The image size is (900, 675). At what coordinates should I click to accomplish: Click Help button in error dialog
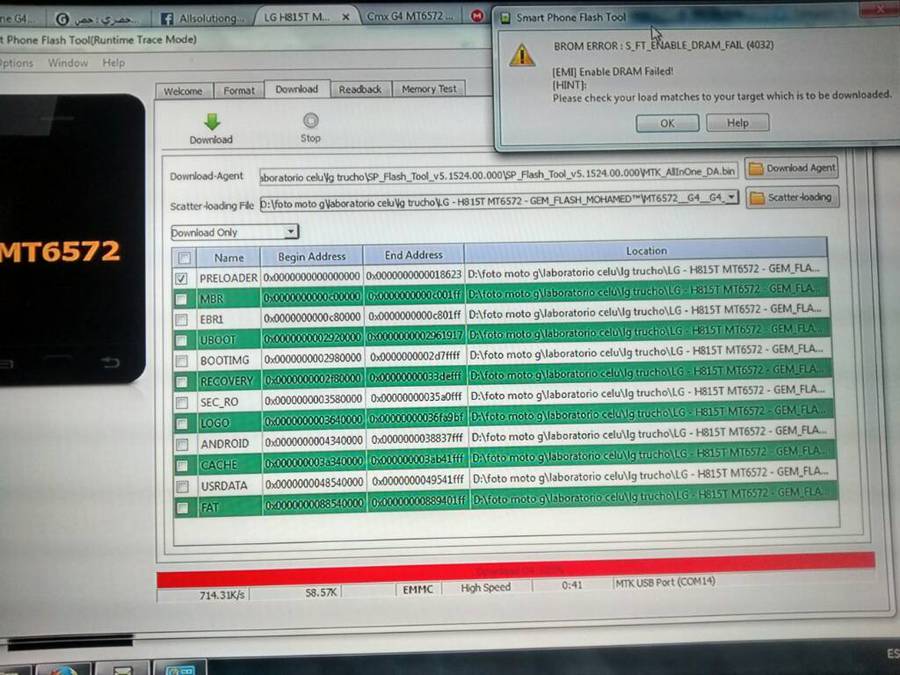point(738,123)
